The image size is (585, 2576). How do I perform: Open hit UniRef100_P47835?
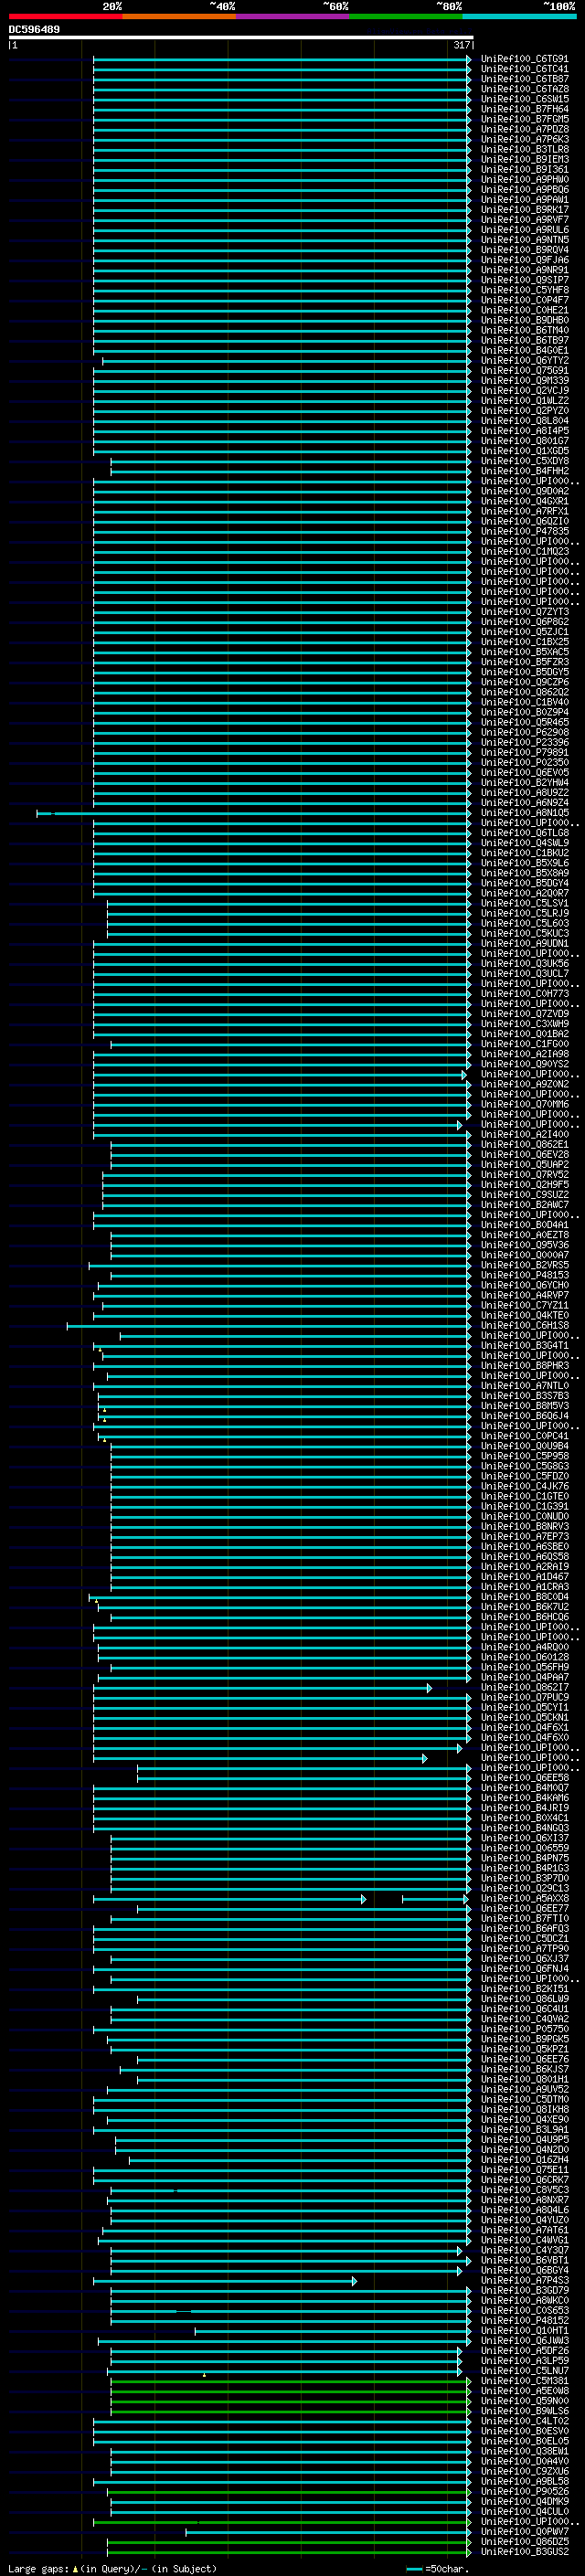(524, 531)
